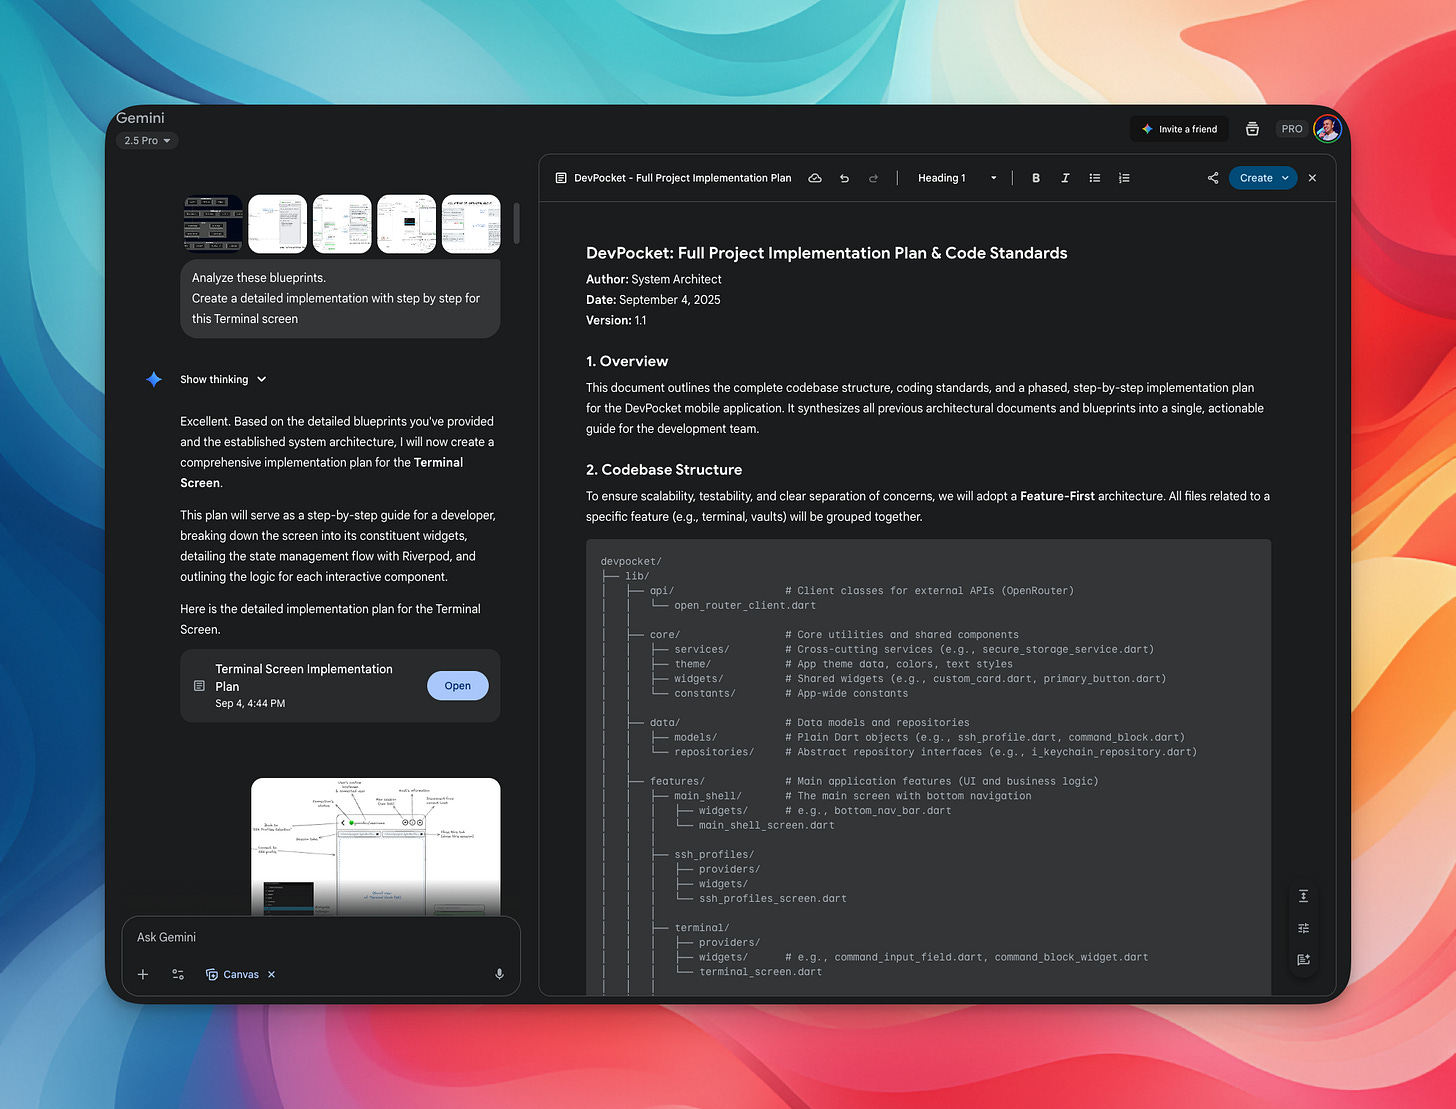Open the Heading 1 style dropdown

click(957, 178)
